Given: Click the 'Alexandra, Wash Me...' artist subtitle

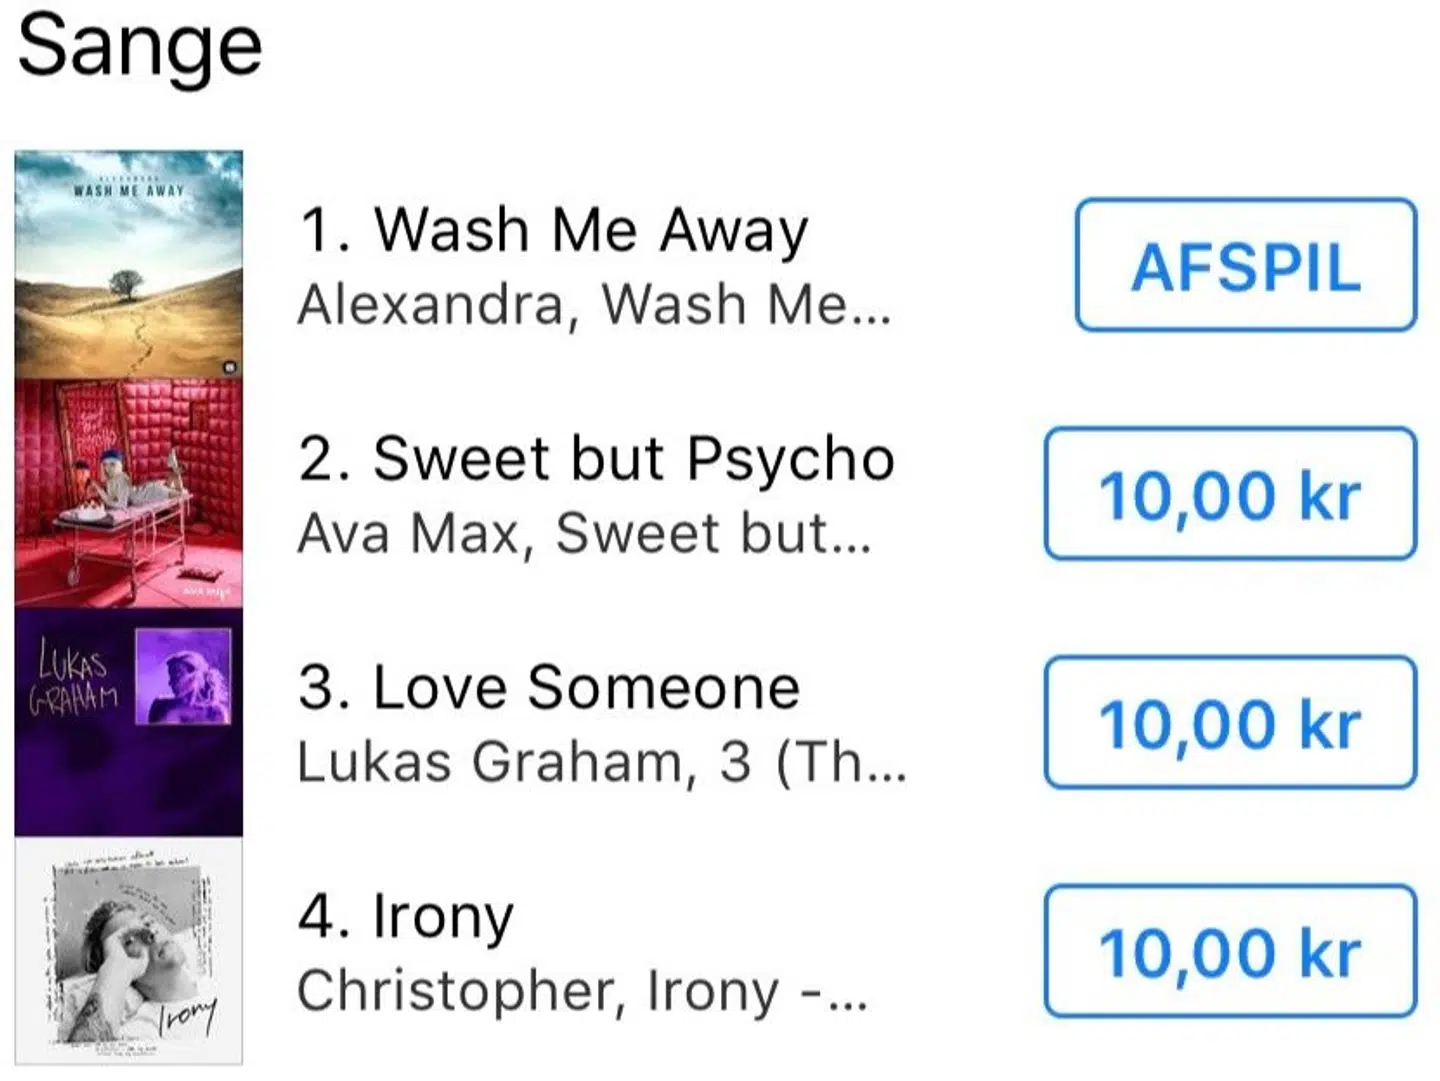Looking at the screenshot, I should point(594,304).
